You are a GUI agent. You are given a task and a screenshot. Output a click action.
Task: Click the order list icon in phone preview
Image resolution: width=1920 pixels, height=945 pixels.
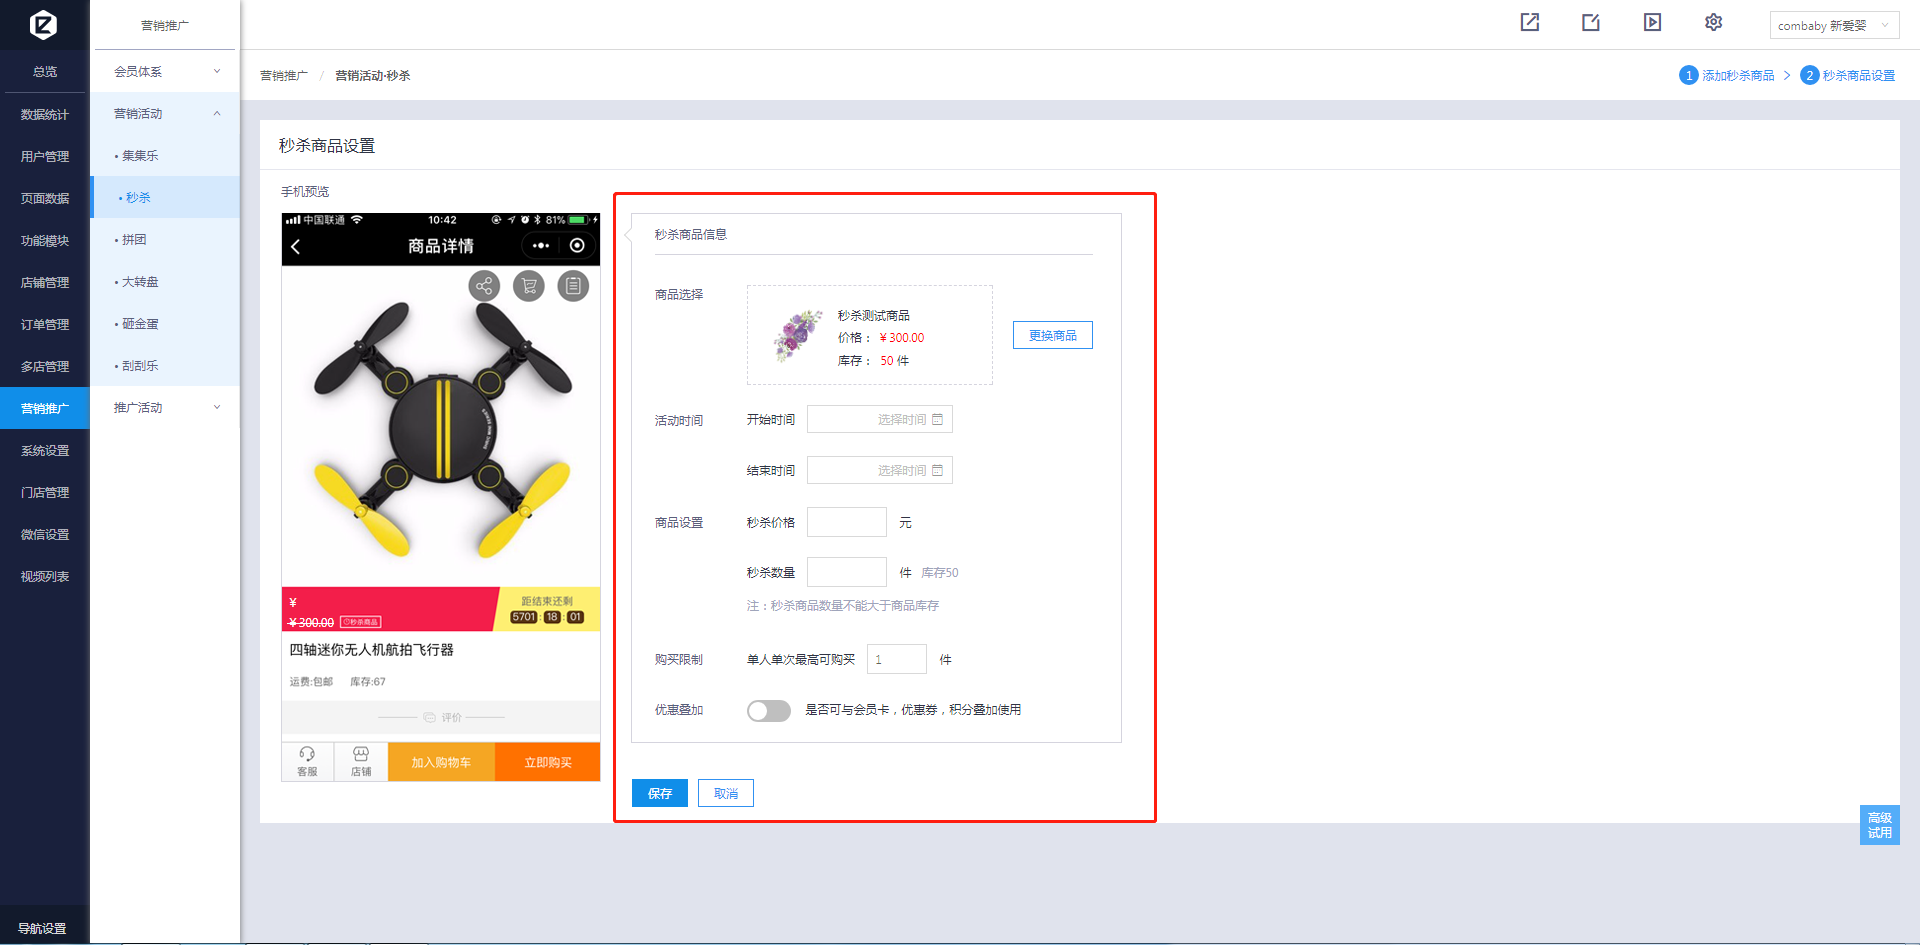click(573, 286)
